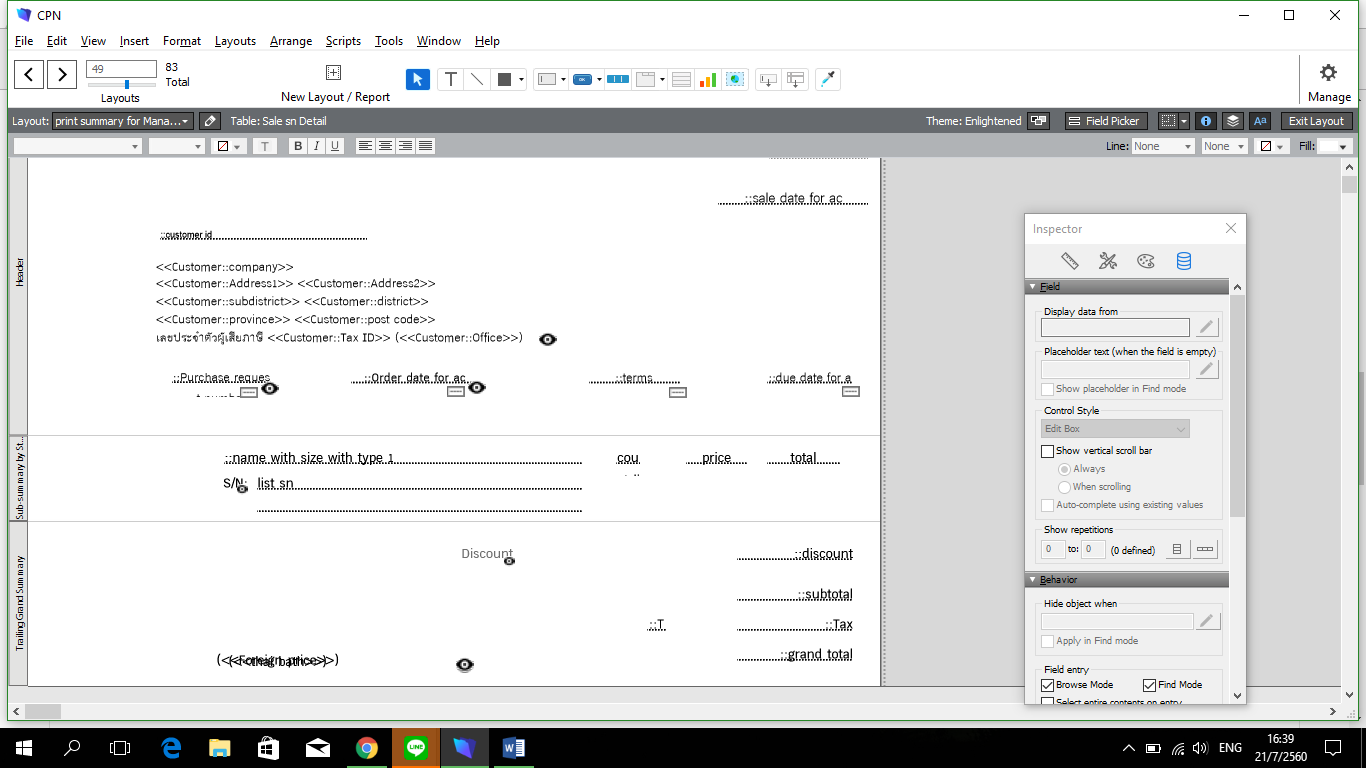Open Inspector Position ruler tab

tap(1070, 261)
